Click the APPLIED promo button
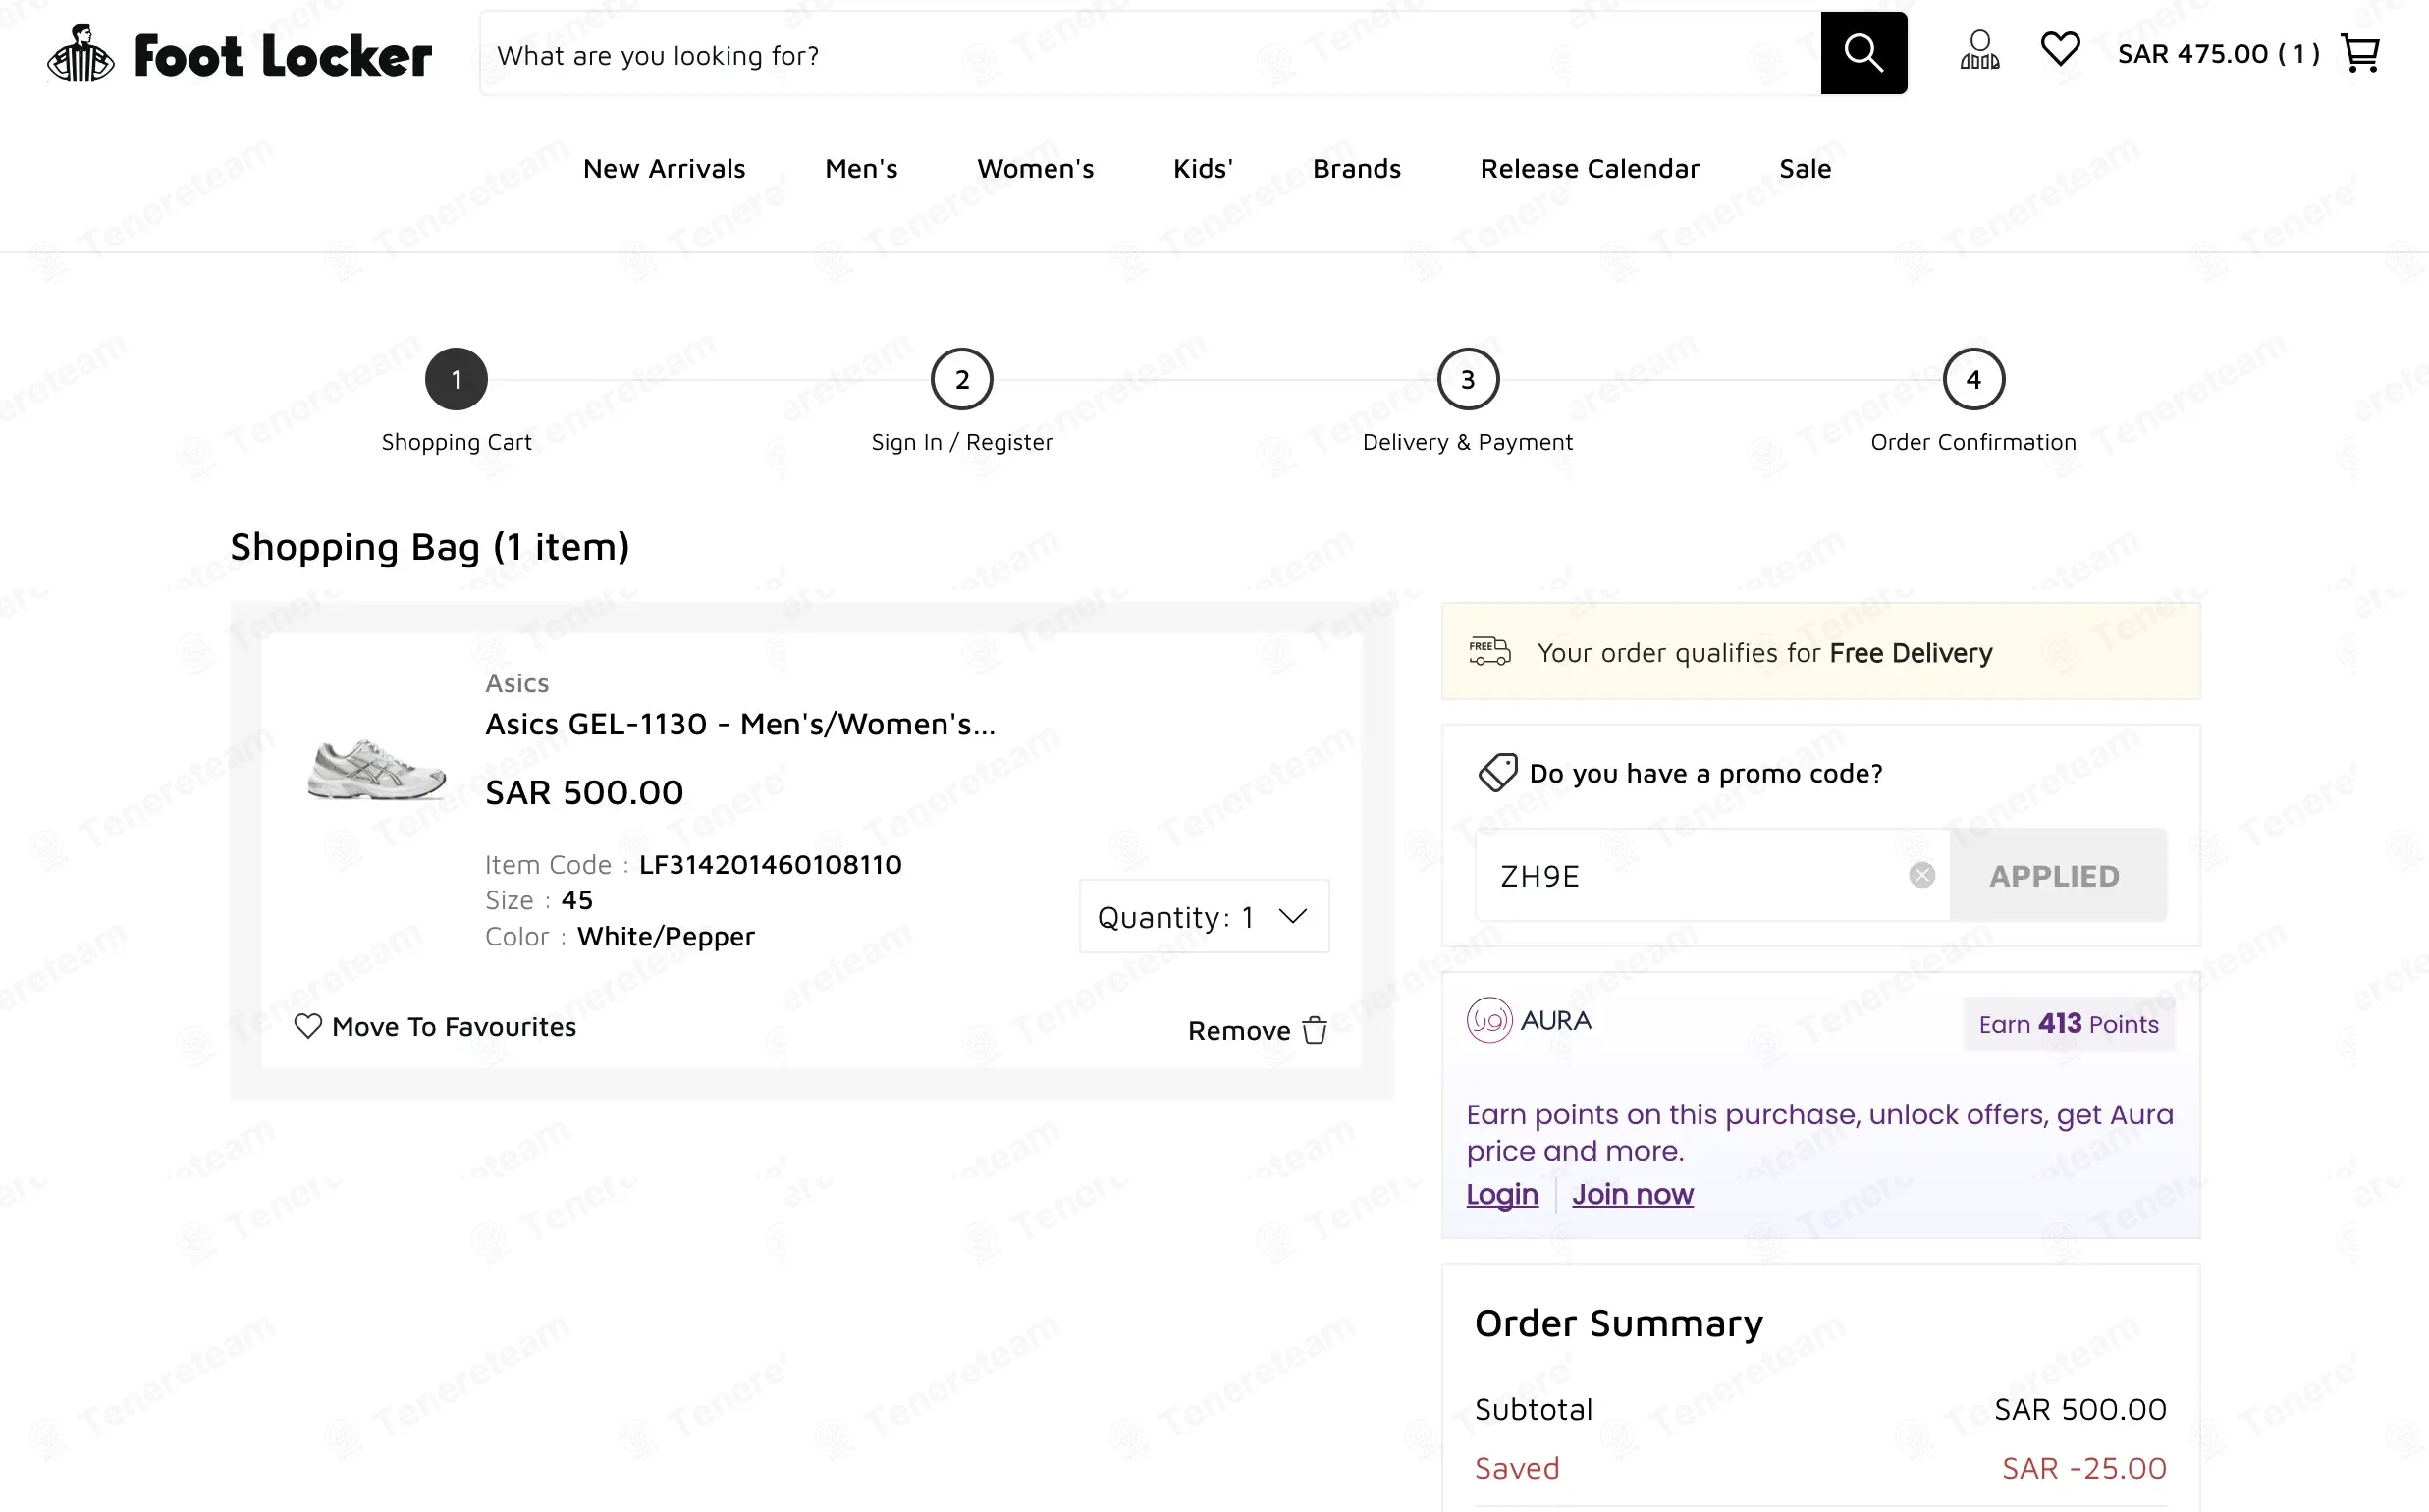 tap(2057, 875)
